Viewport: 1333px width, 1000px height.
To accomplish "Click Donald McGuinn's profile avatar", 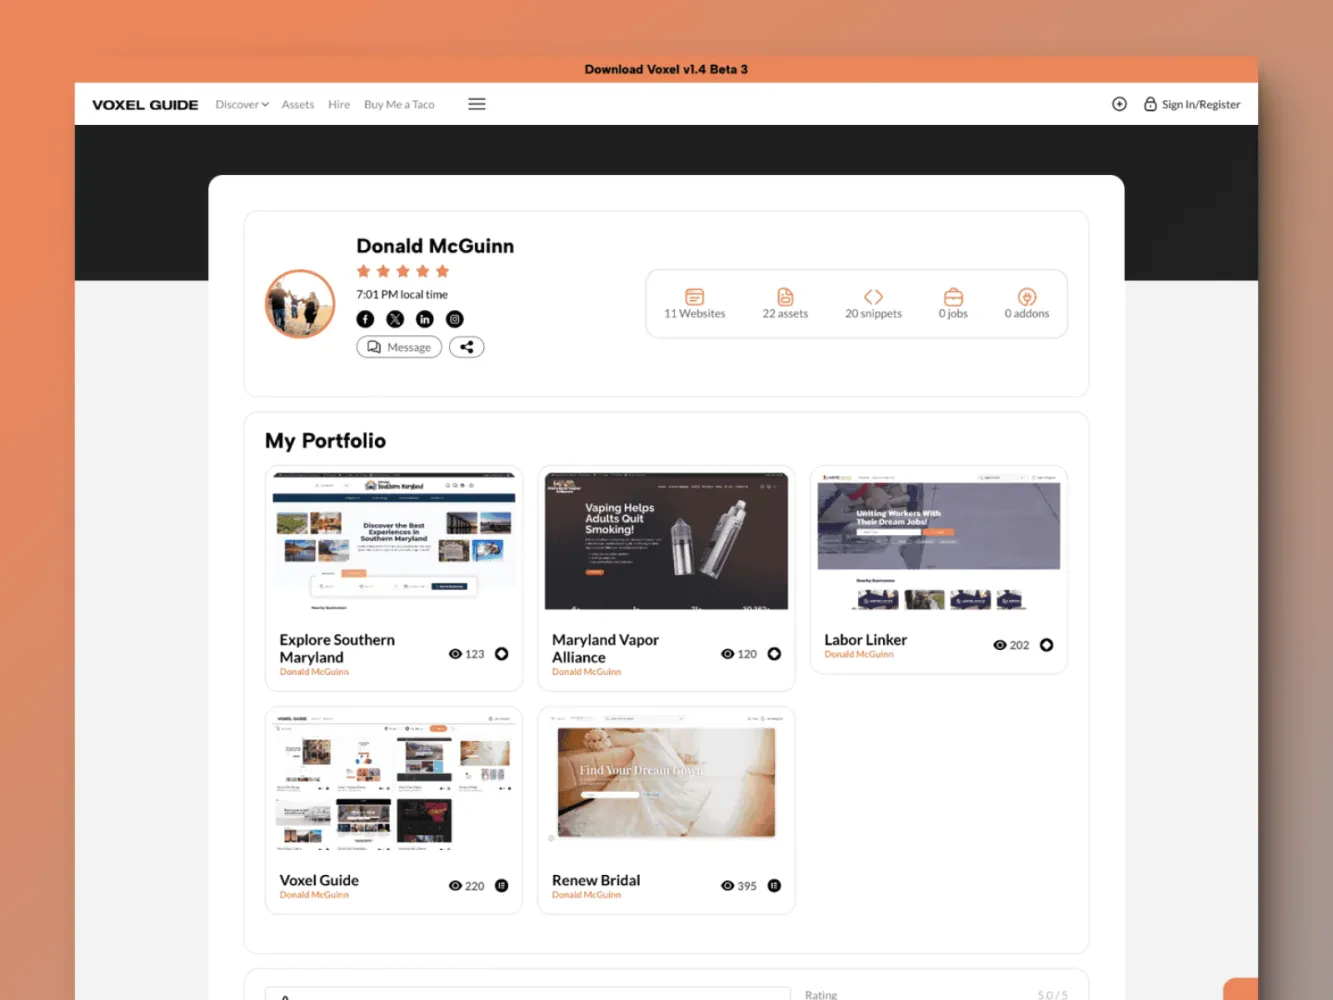I will tap(300, 304).
